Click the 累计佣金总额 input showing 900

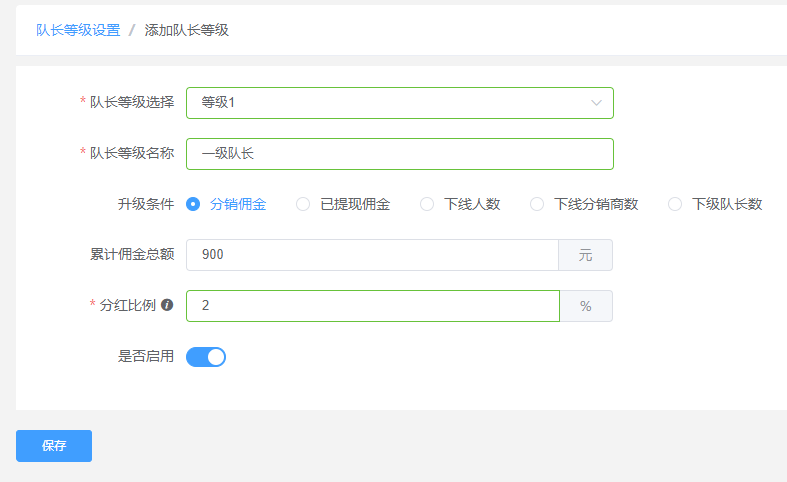click(372, 255)
